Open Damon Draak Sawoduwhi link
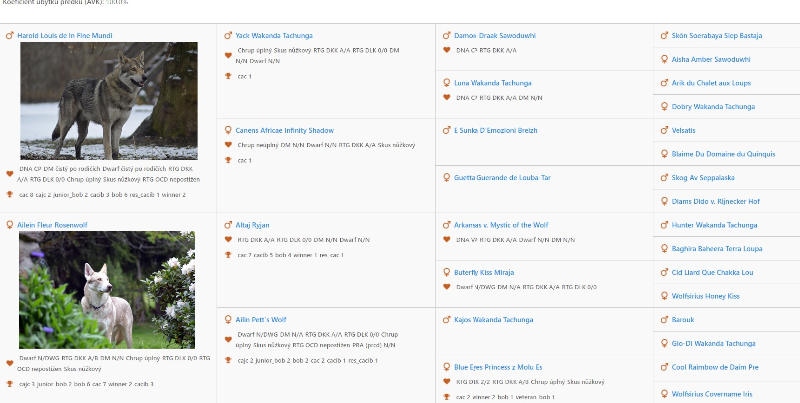800x403 pixels. click(495, 36)
